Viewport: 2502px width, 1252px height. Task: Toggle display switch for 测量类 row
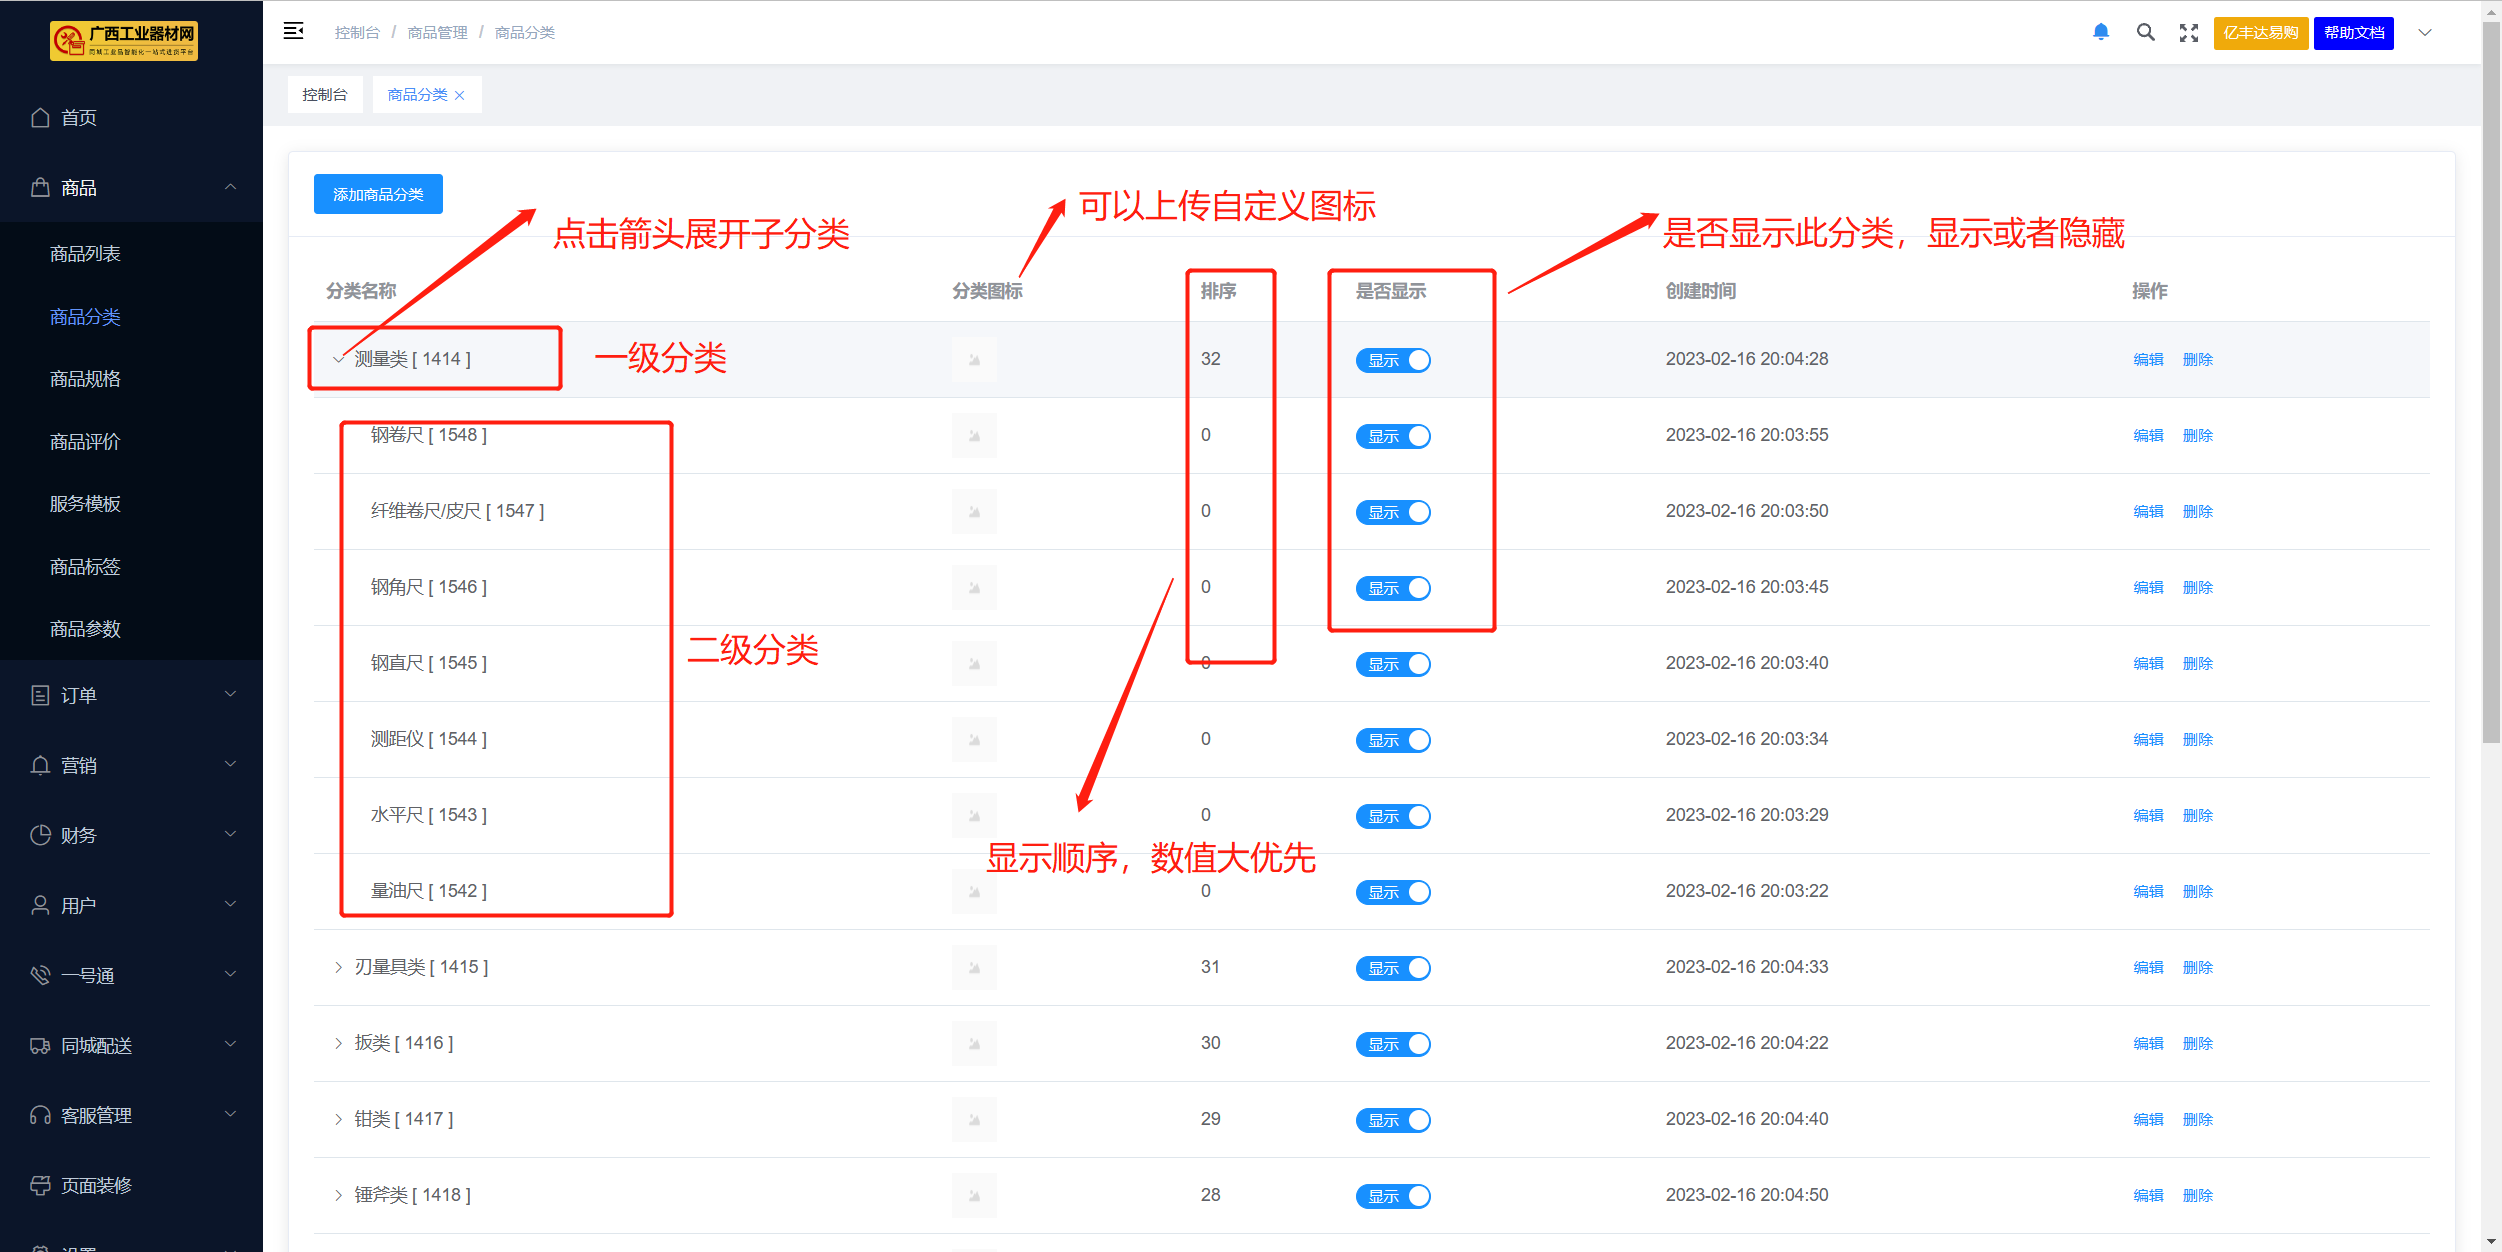1393,360
